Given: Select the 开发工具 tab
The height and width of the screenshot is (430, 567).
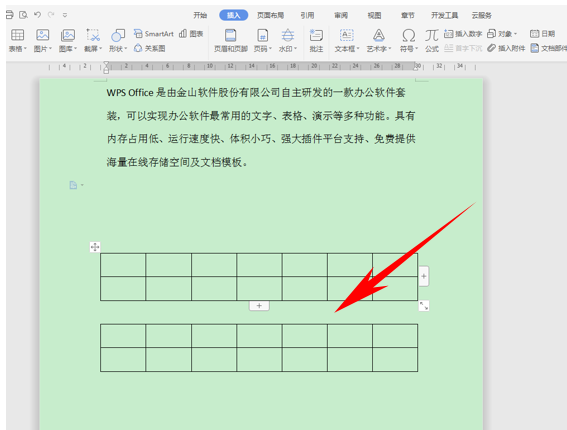Looking at the screenshot, I should [444, 15].
